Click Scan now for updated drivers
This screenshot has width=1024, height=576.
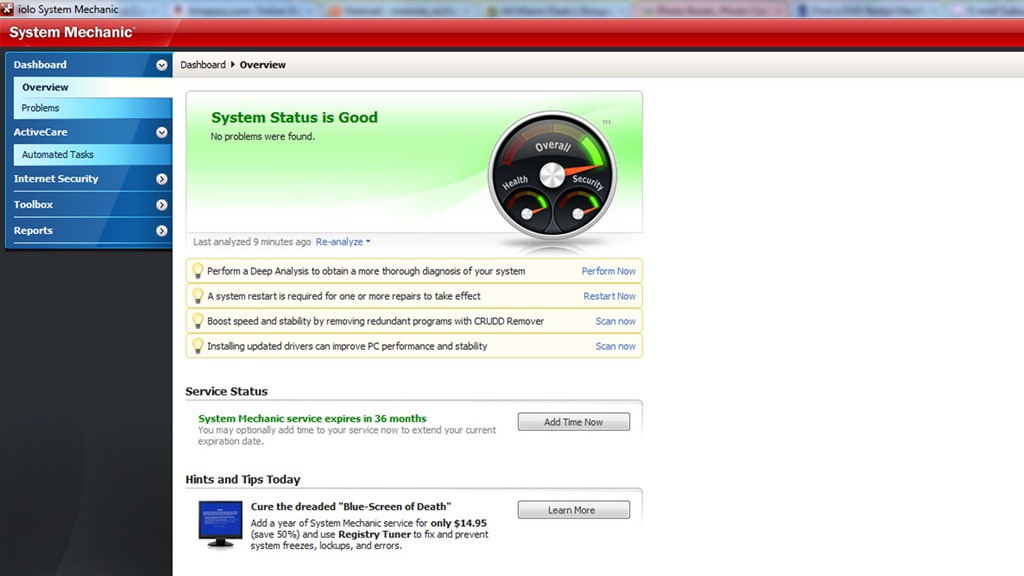615,346
